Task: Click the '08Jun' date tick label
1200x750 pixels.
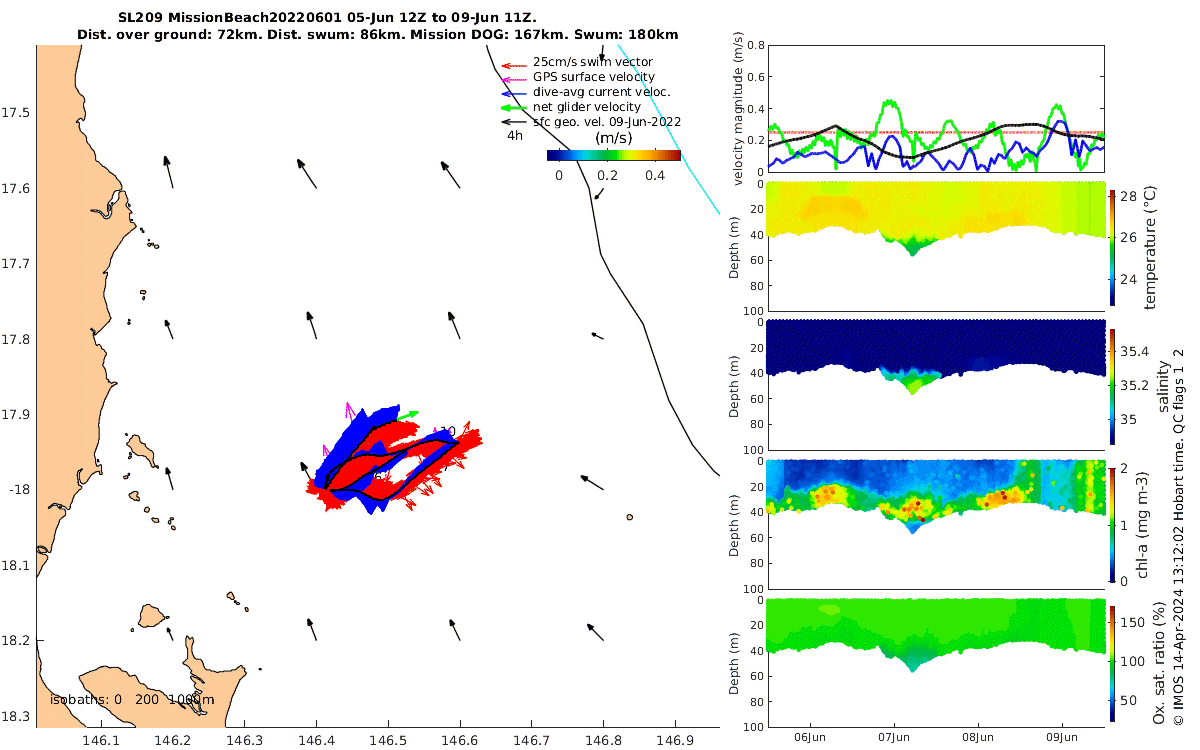Action: (x=978, y=738)
